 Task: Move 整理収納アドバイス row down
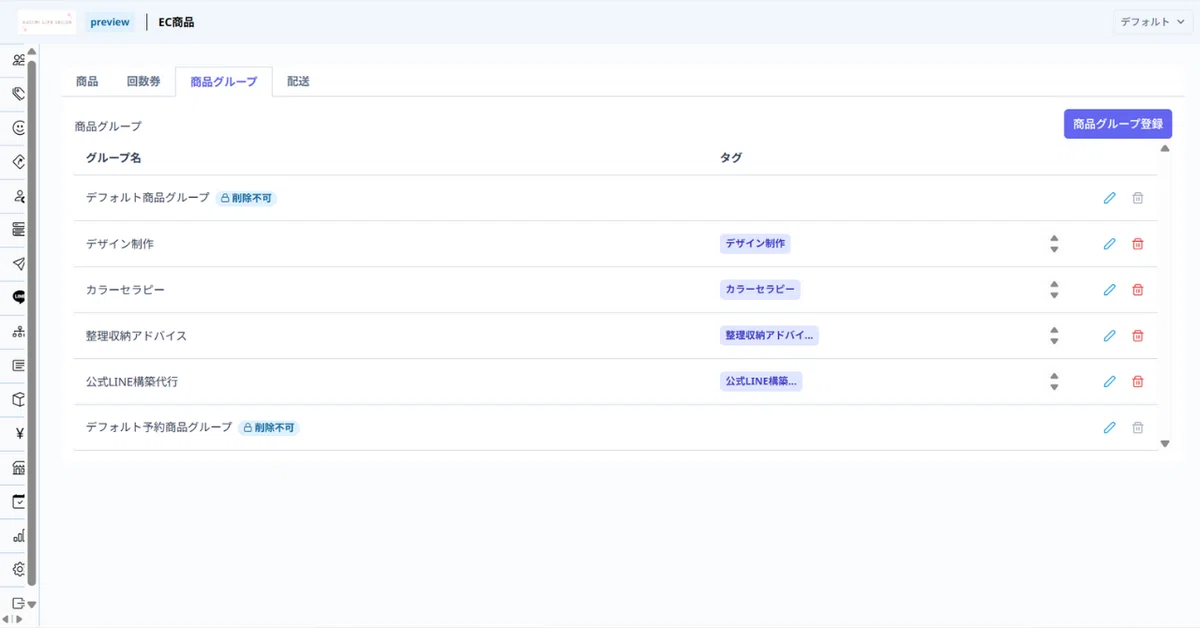(1054, 342)
